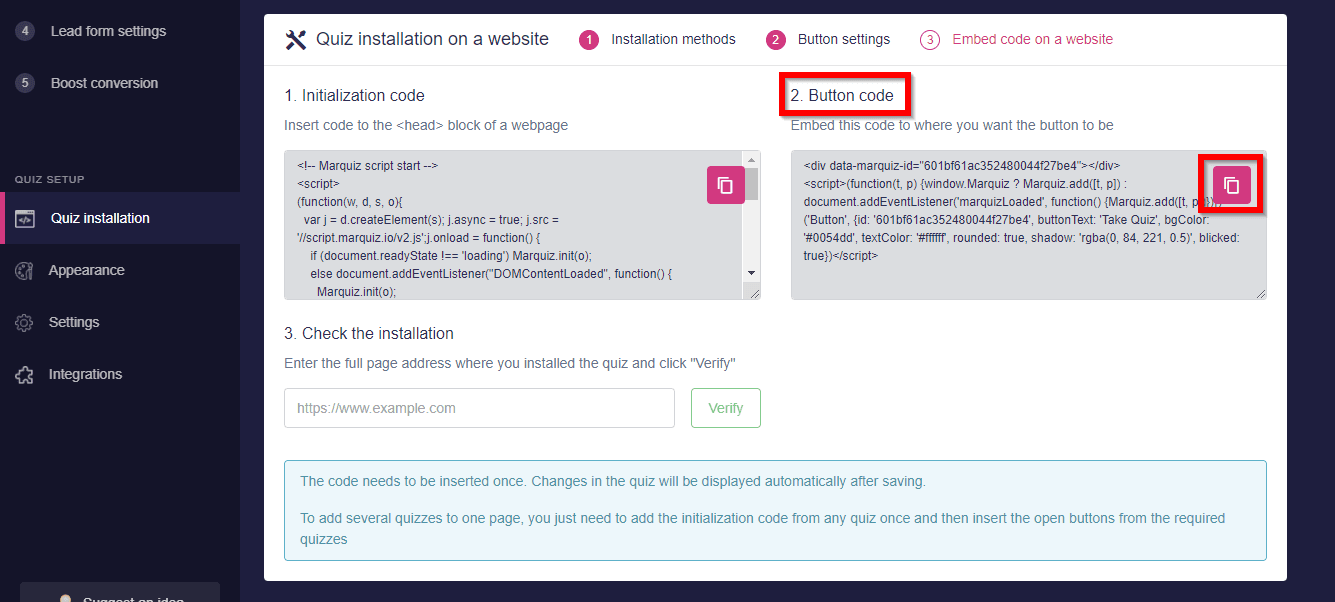Click the '1. Initialization code' heading

pos(354,96)
